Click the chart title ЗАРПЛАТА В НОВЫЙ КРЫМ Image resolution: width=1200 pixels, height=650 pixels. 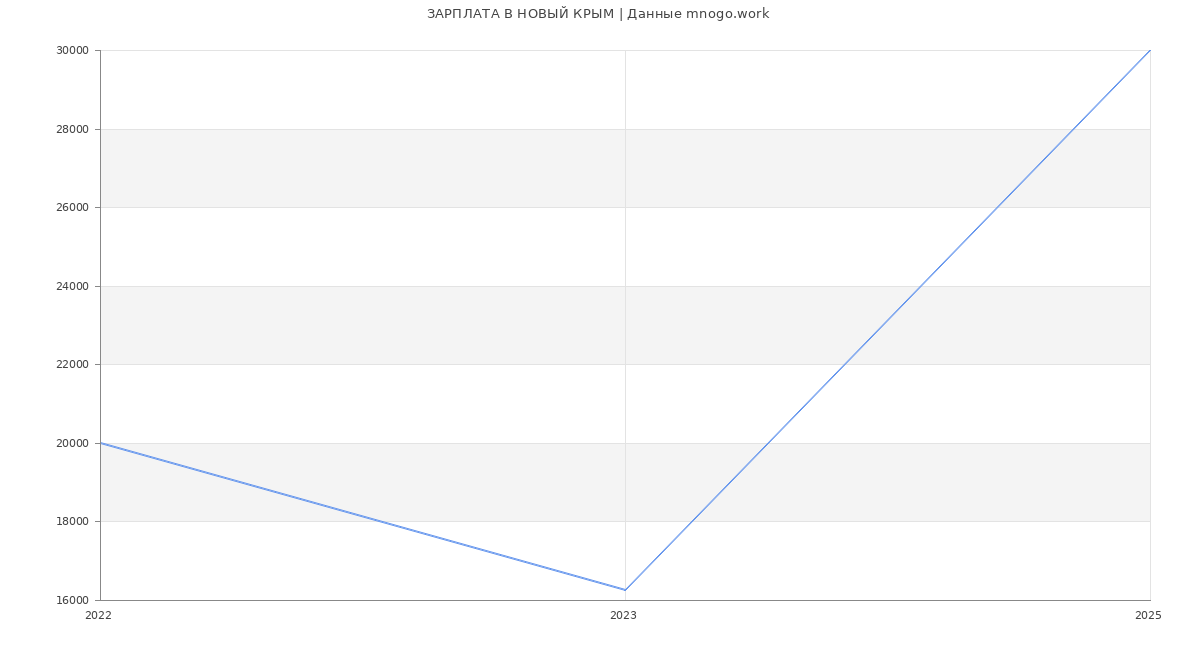click(520, 14)
